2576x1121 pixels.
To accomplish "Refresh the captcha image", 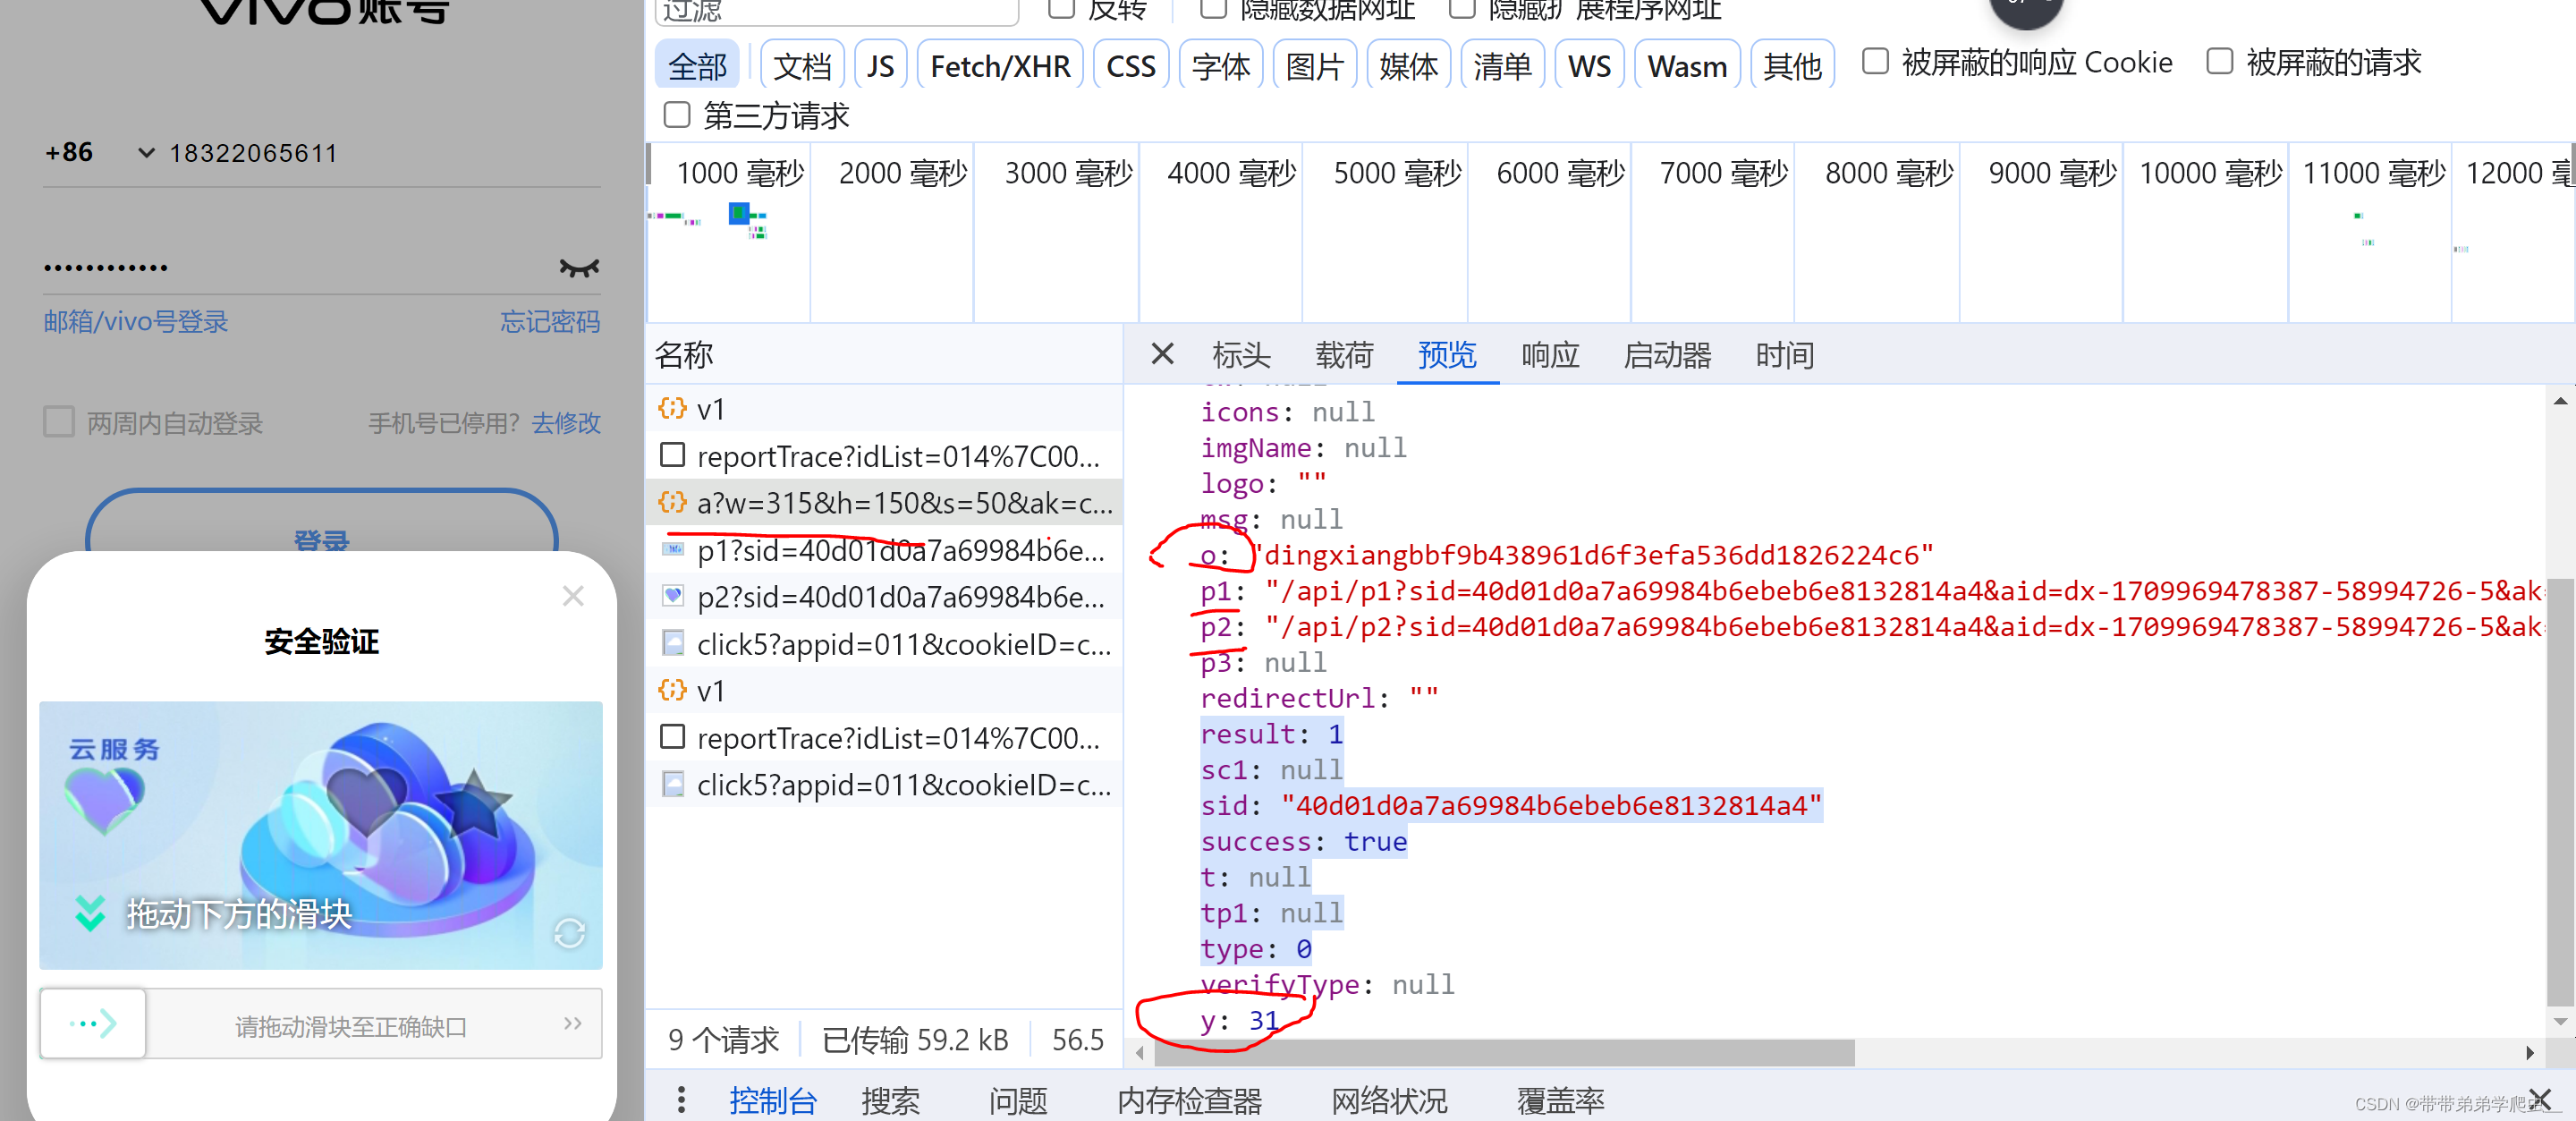I will pyautogui.click(x=569, y=933).
